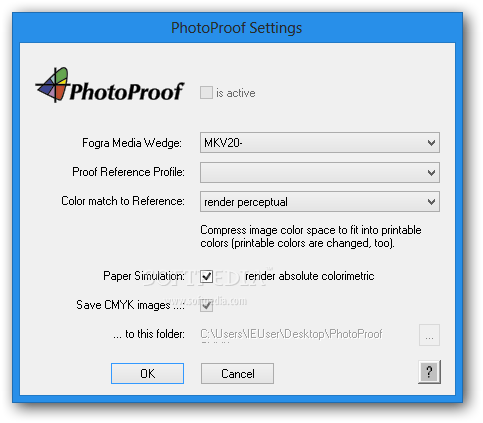
Task: Open Proof Reference Profile dropdown
Action: tap(320, 172)
